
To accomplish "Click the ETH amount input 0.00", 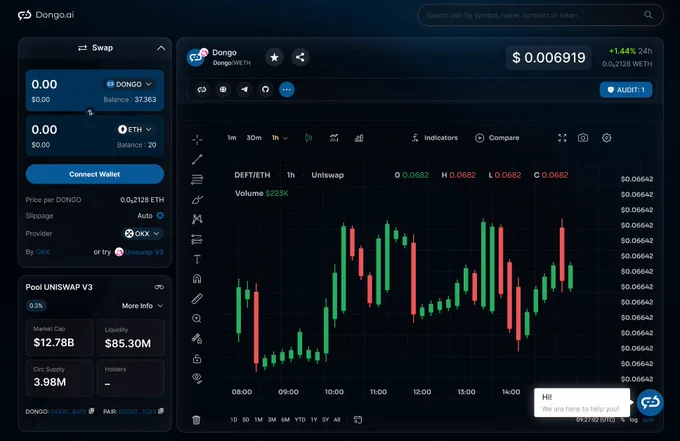I will (44, 130).
